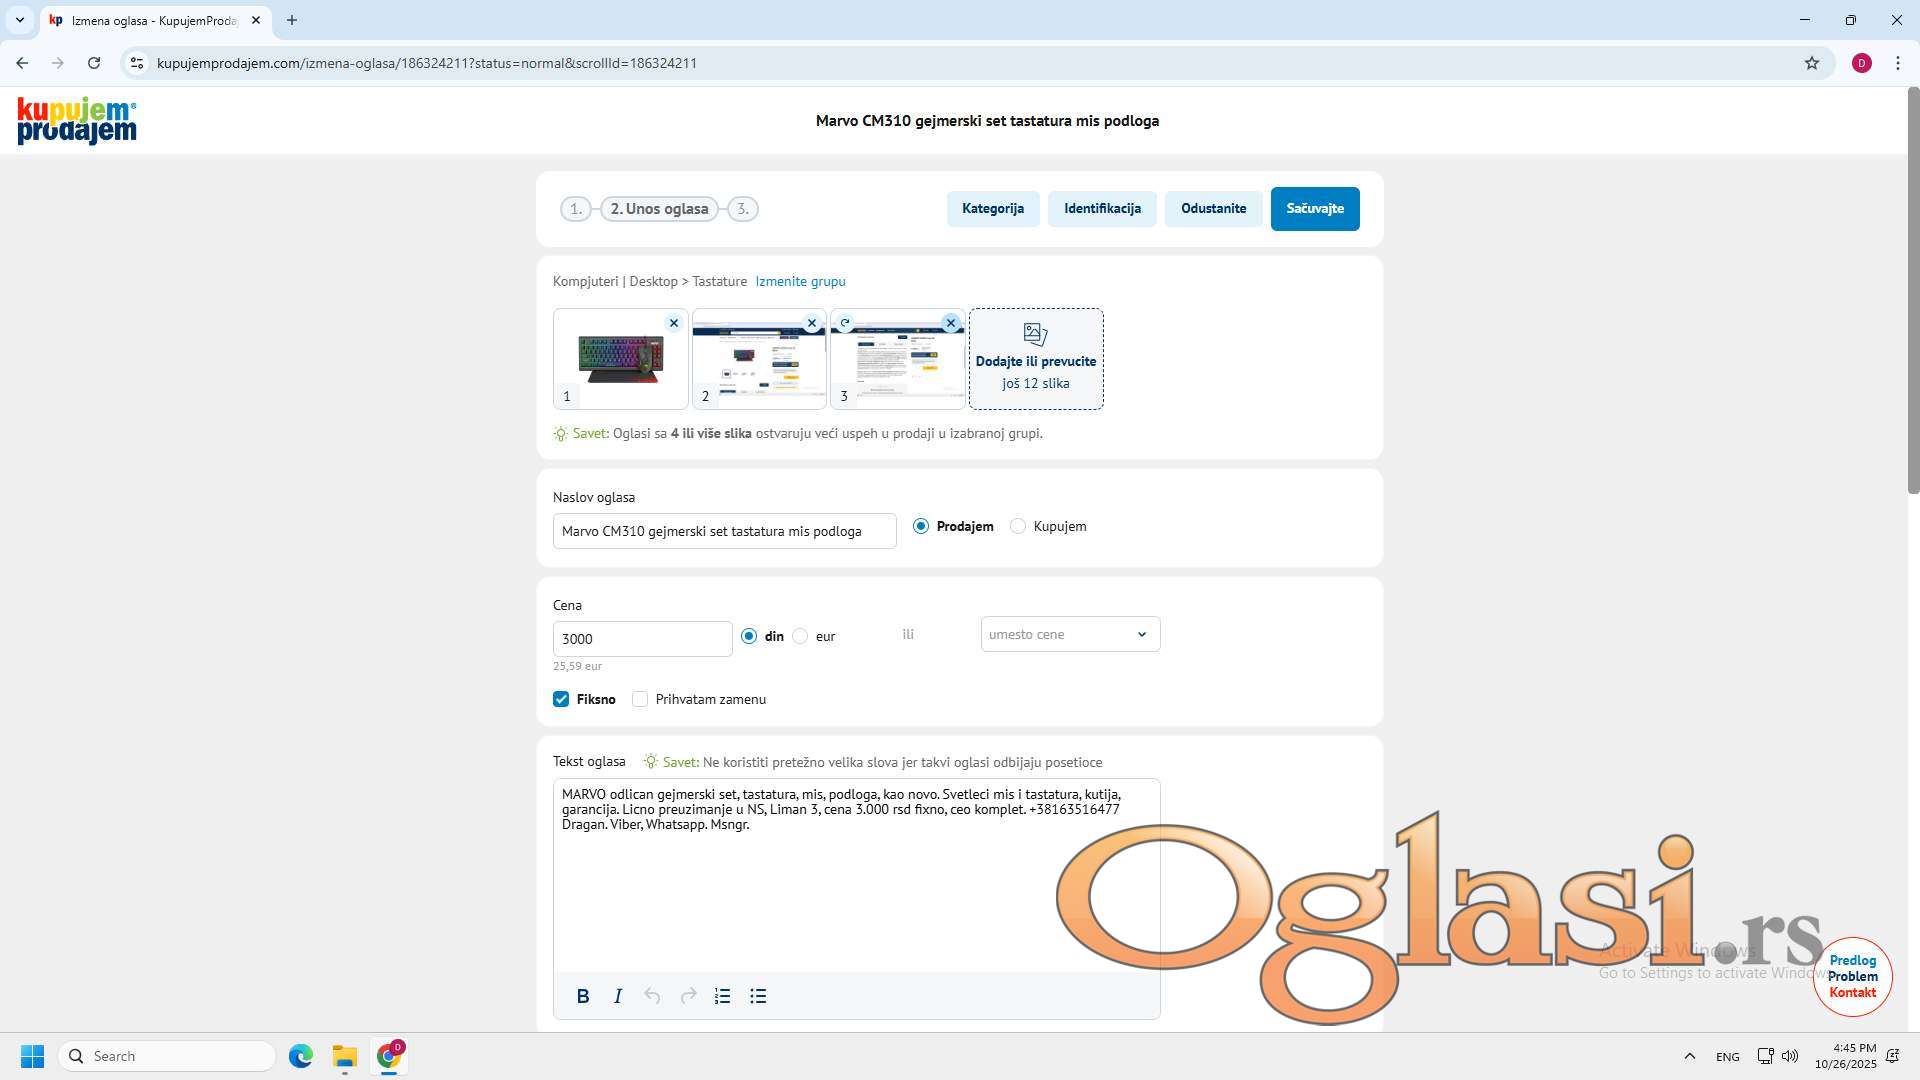
Task: Select the Kupujem radio option
Action: [x=1018, y=526]
